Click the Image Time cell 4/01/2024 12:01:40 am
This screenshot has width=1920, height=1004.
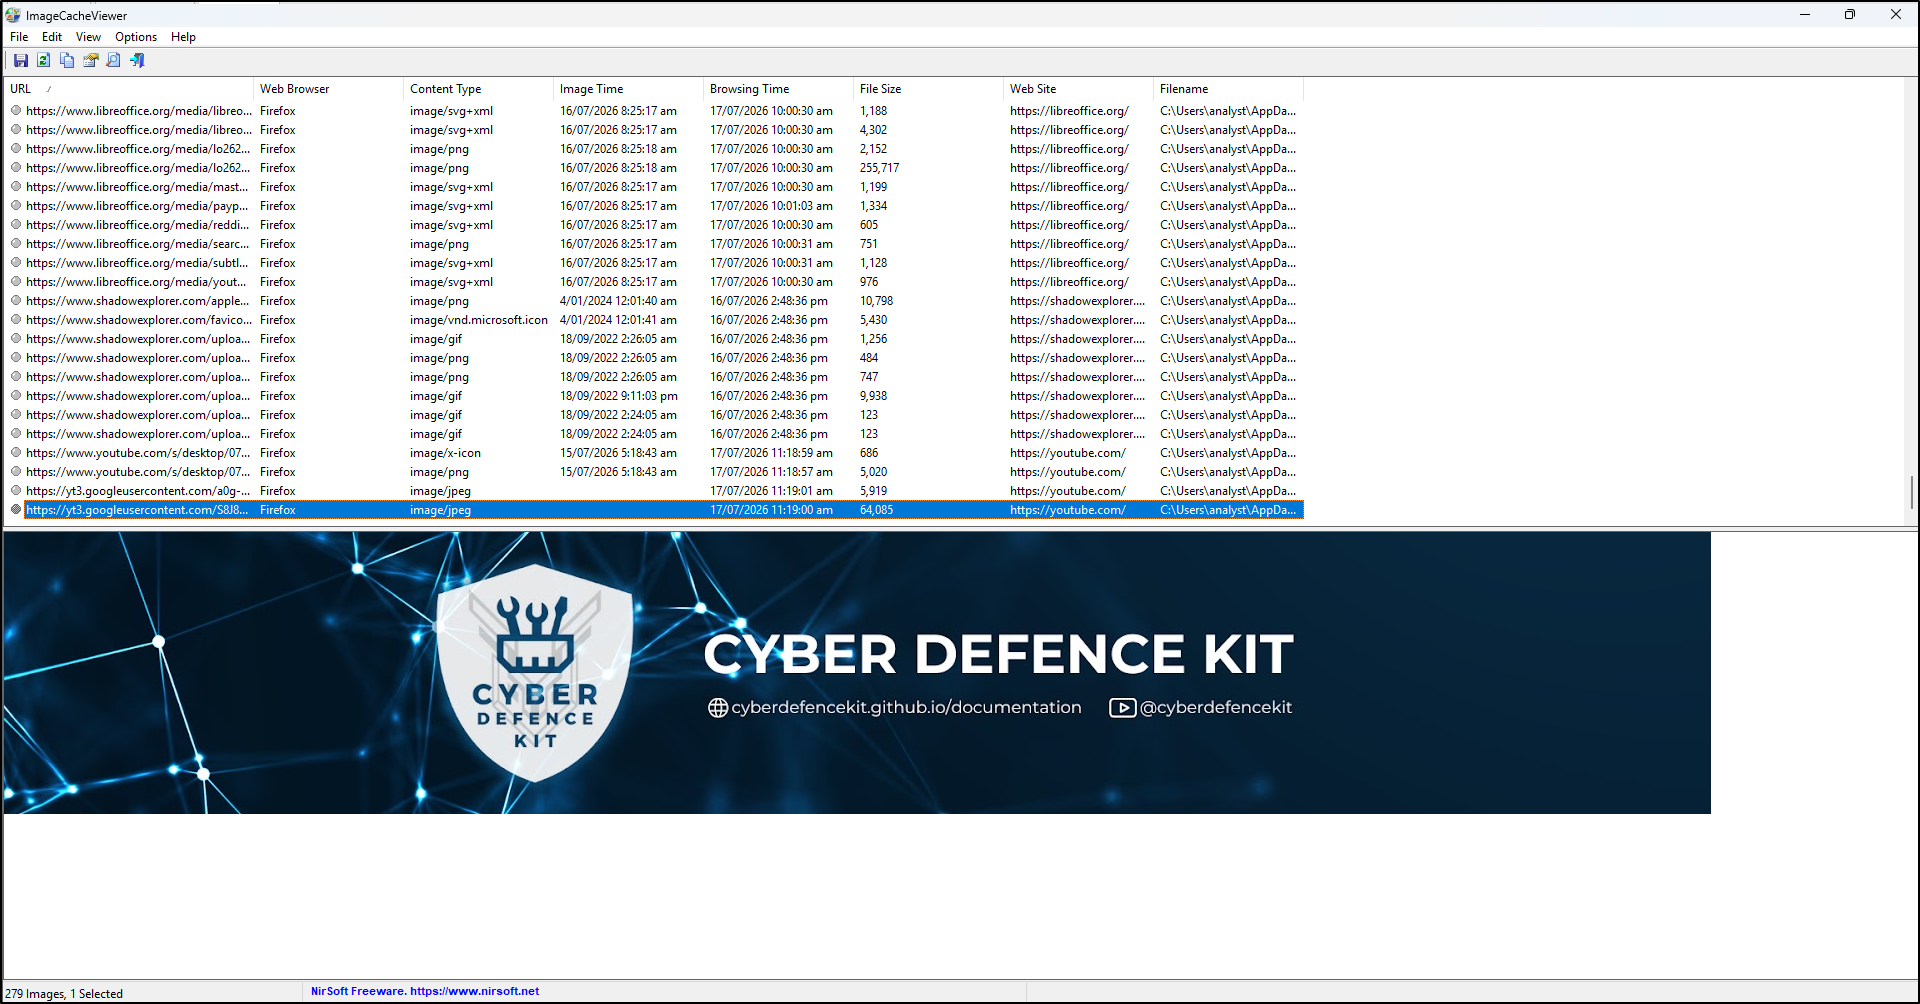(x=618, y=301)
